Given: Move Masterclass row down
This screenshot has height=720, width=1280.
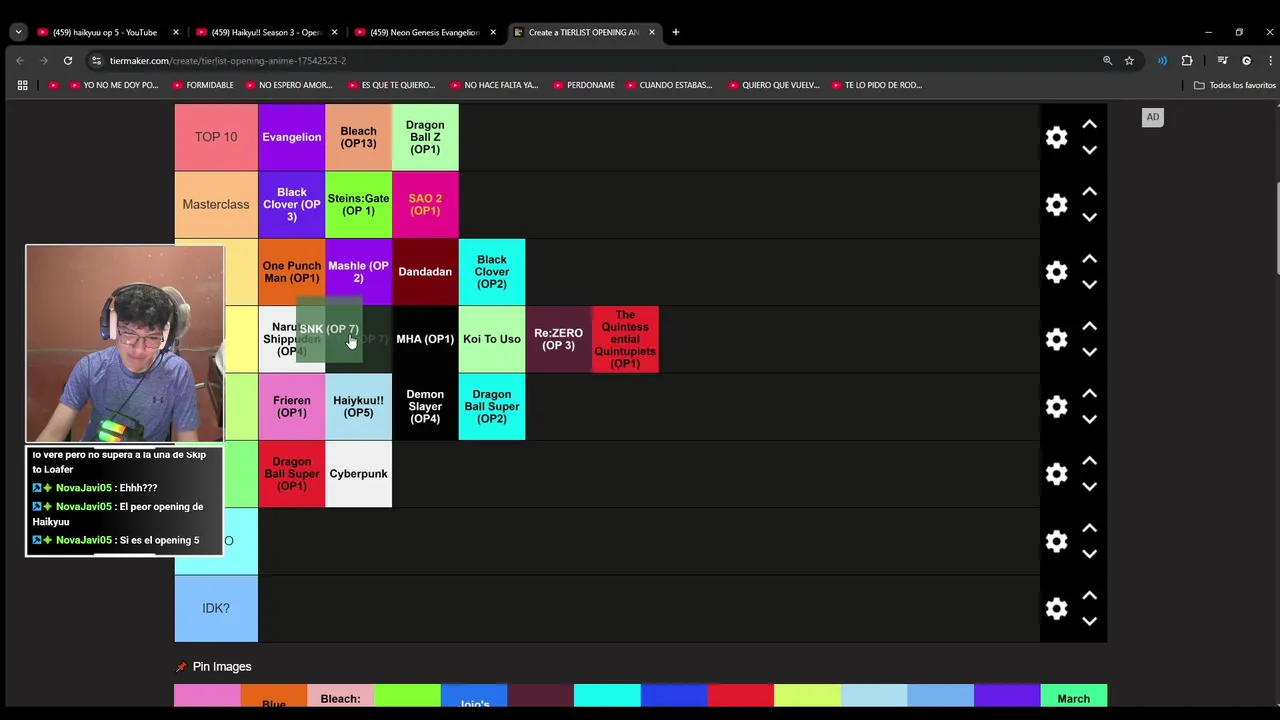Looking at the screenshot, I should [x=1089, y=217].
